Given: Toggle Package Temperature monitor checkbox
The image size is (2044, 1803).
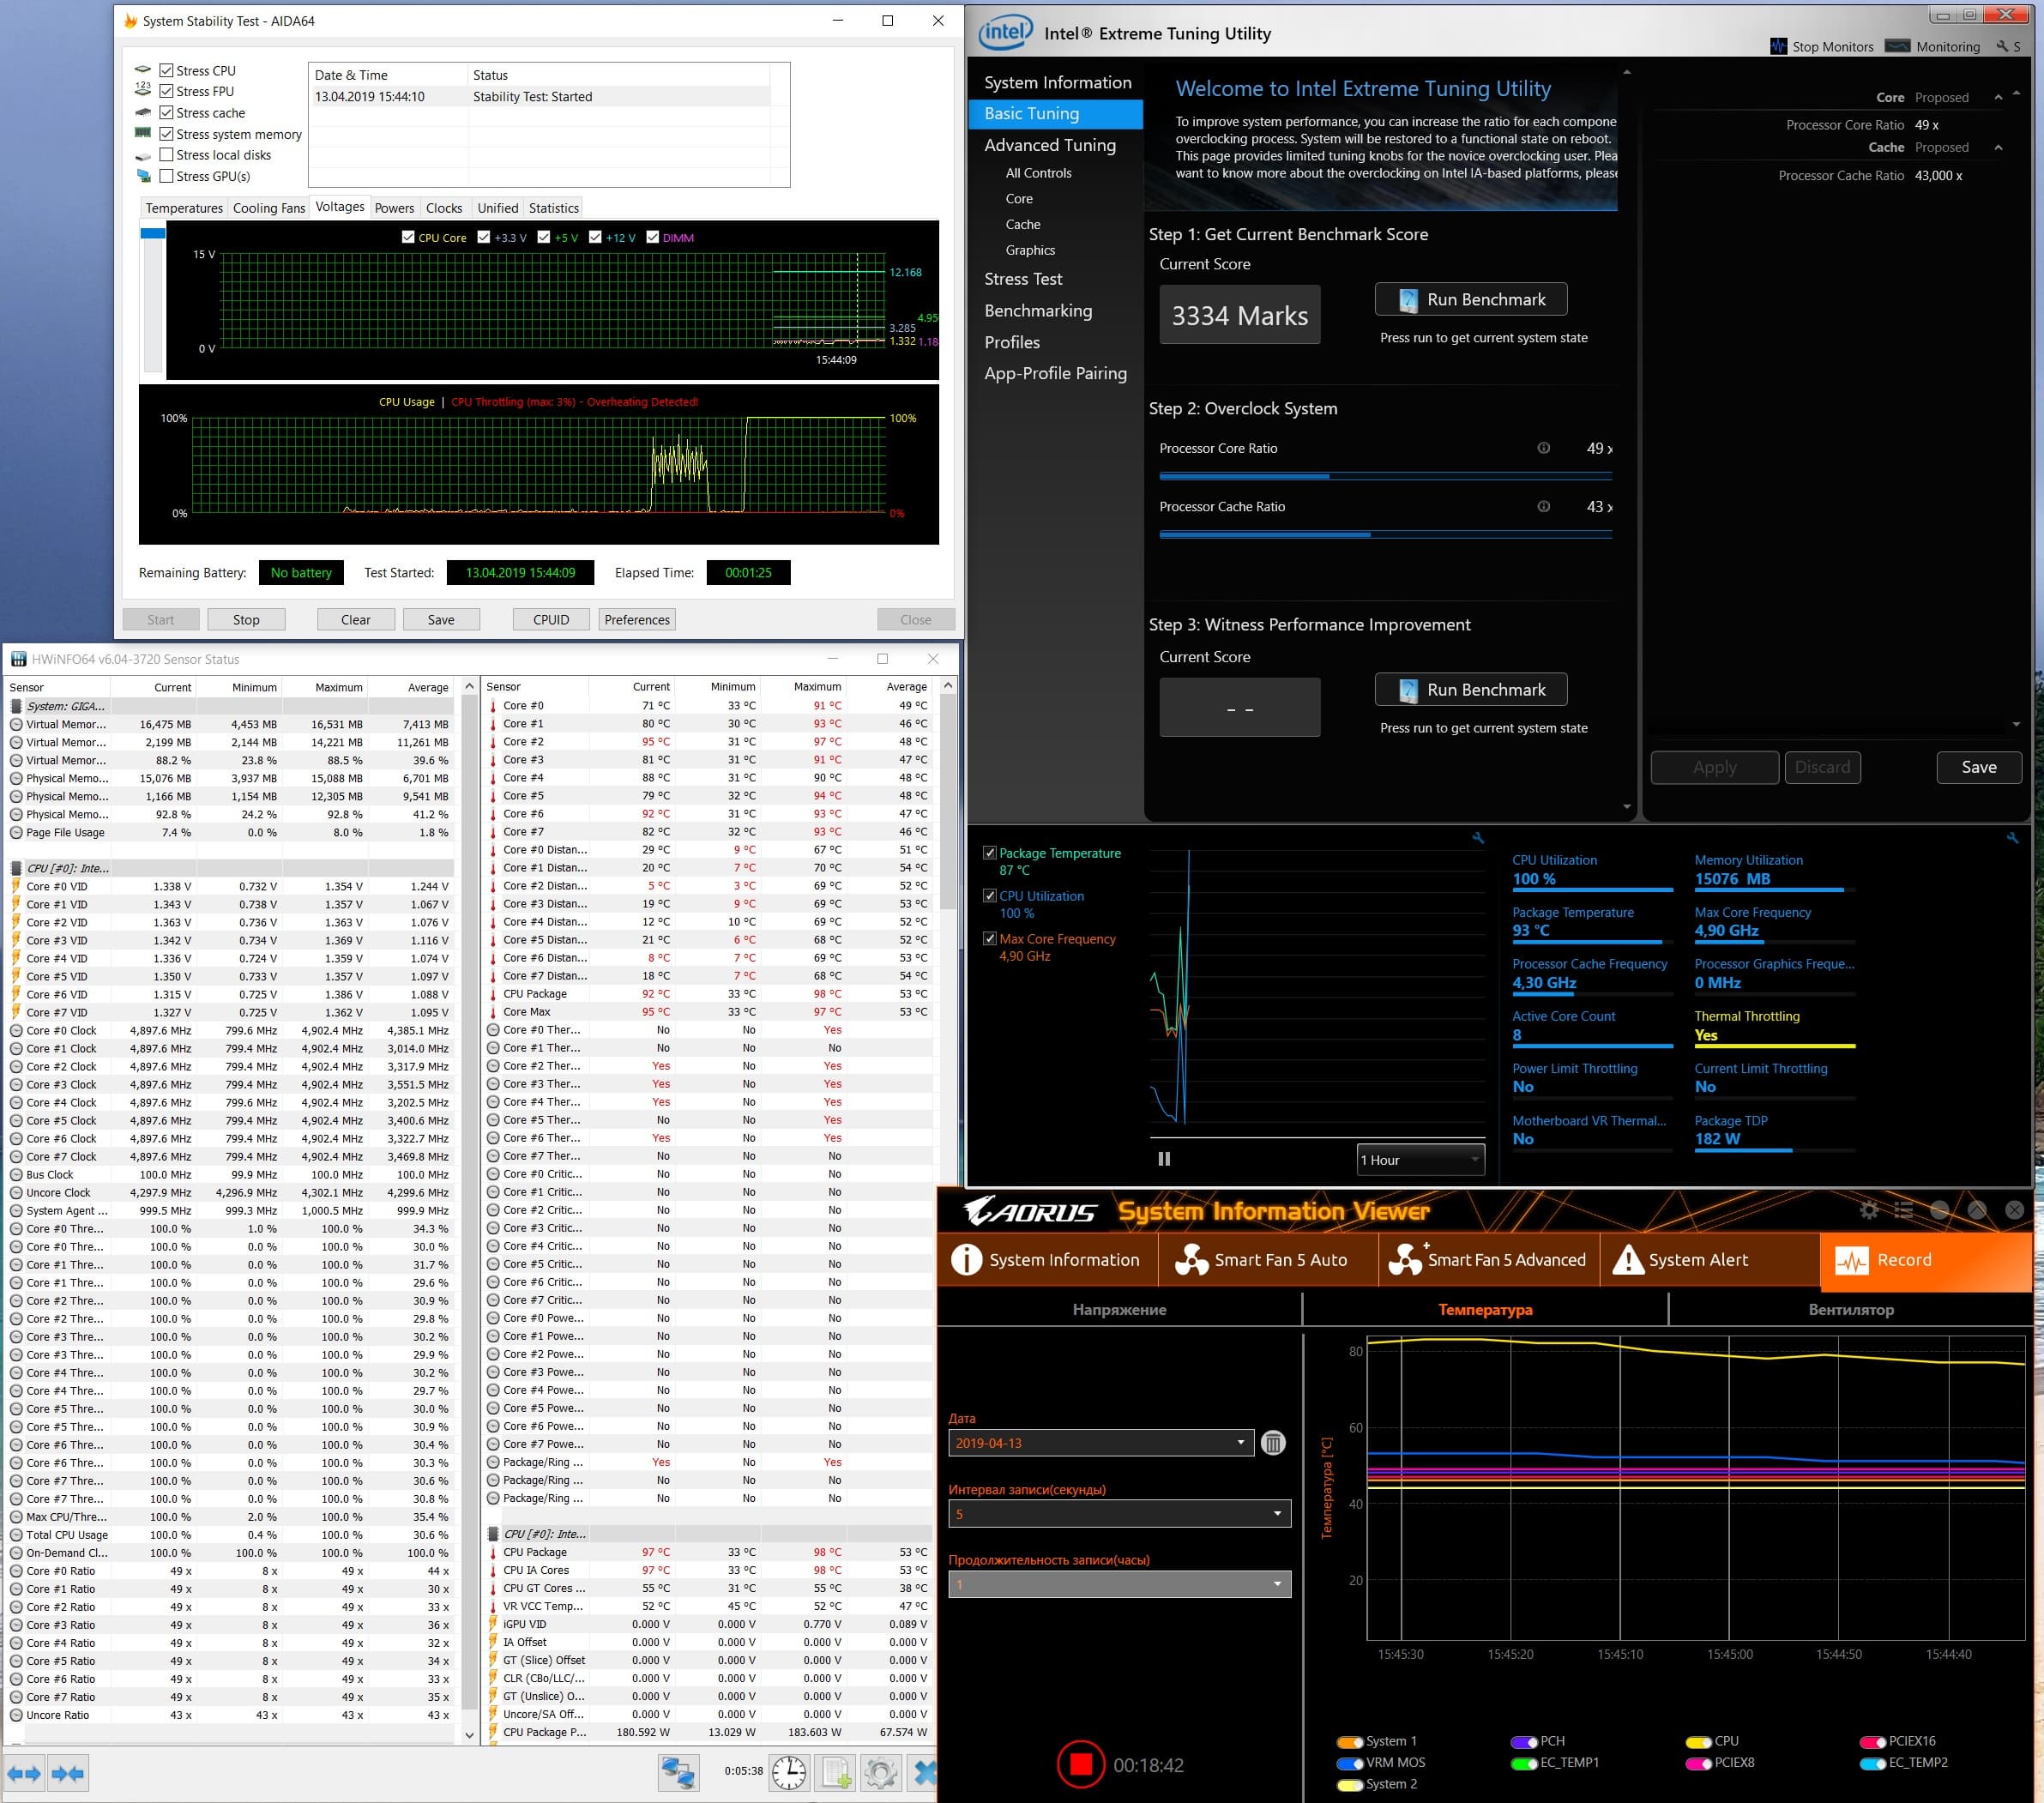Looking at the screenshot, I should (x=989, y=853).
